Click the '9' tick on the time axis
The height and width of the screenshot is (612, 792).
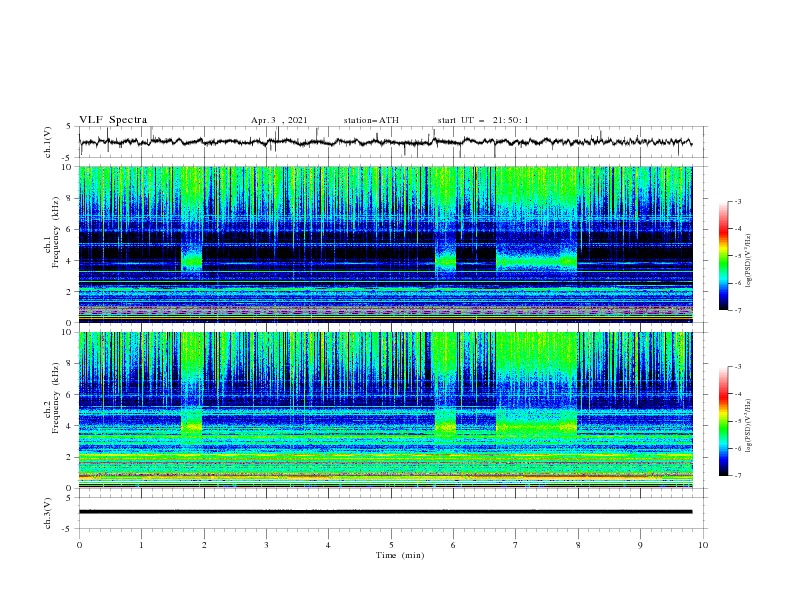tap(640, 545)
